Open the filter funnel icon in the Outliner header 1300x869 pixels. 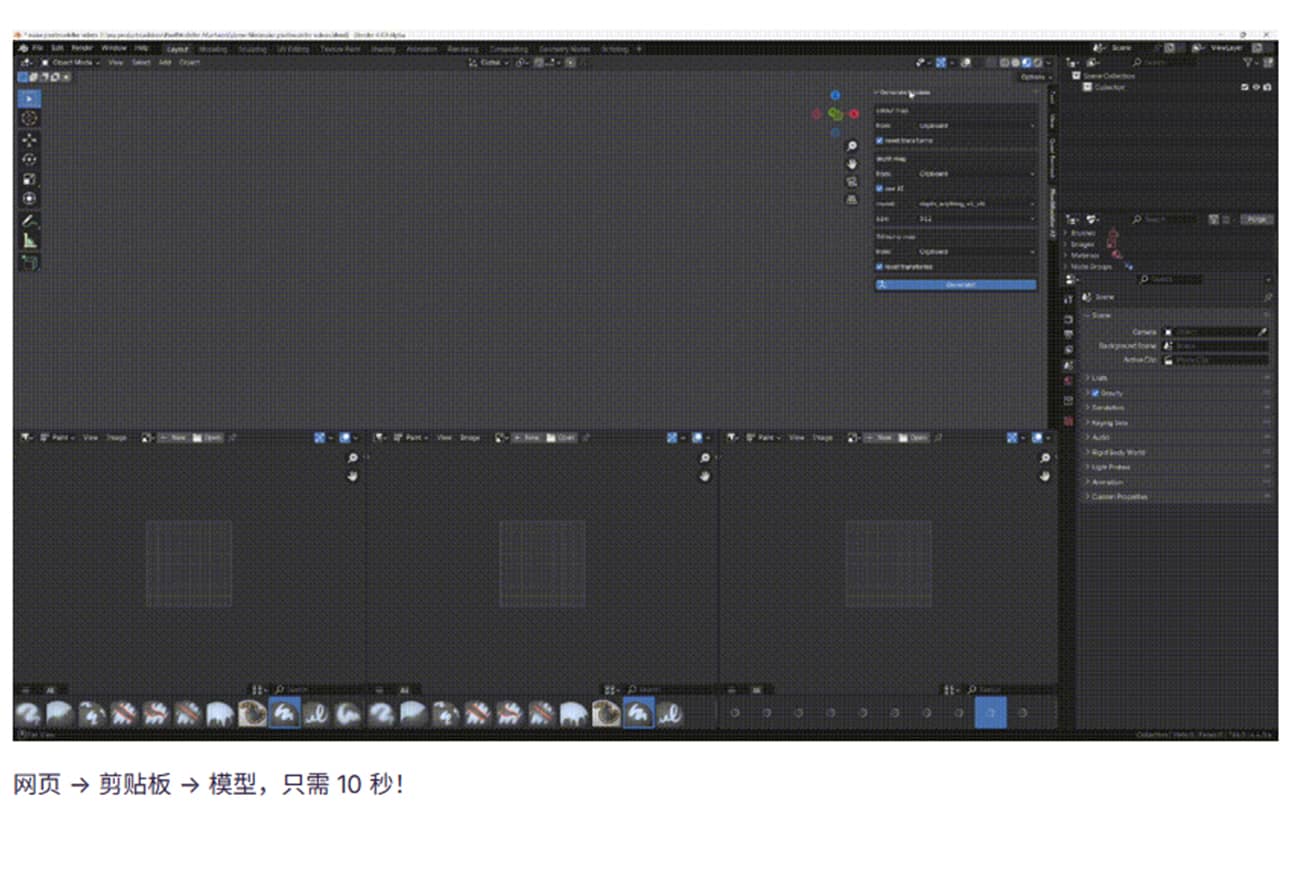pyautogui.click(x=1245, y=62)
